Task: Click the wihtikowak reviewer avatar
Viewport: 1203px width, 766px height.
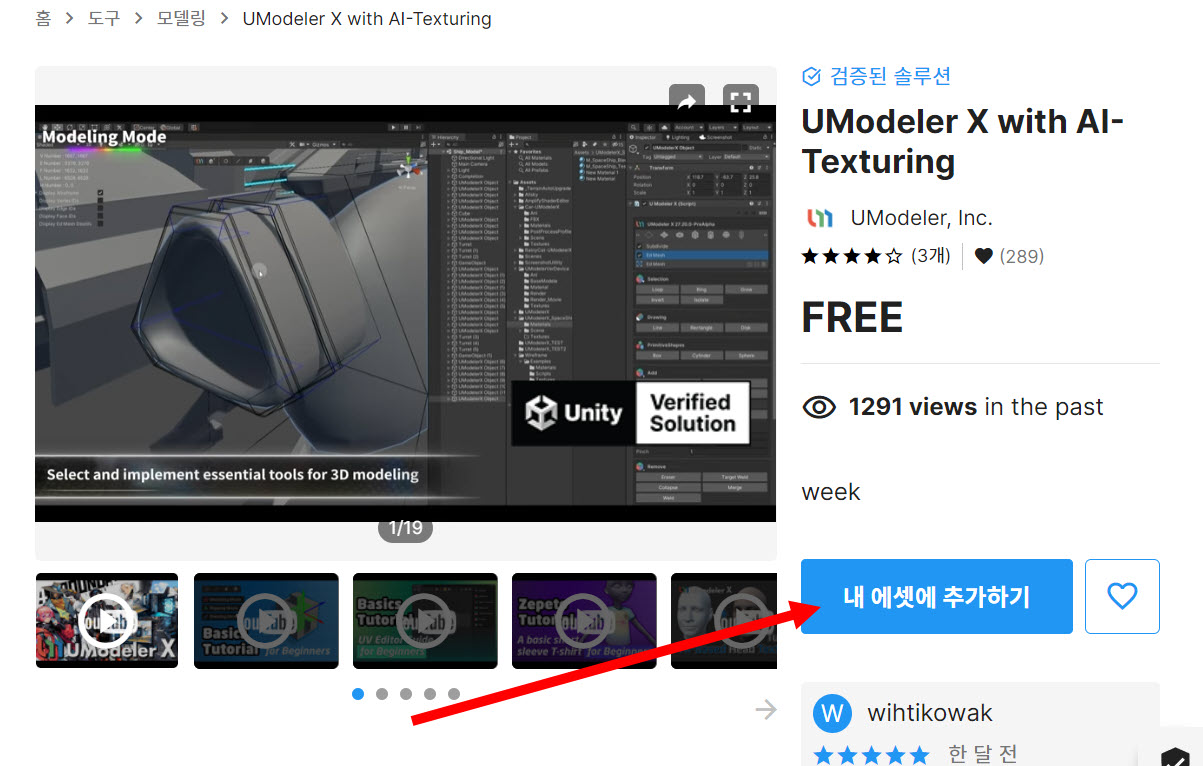Action: tap(832, 714)
